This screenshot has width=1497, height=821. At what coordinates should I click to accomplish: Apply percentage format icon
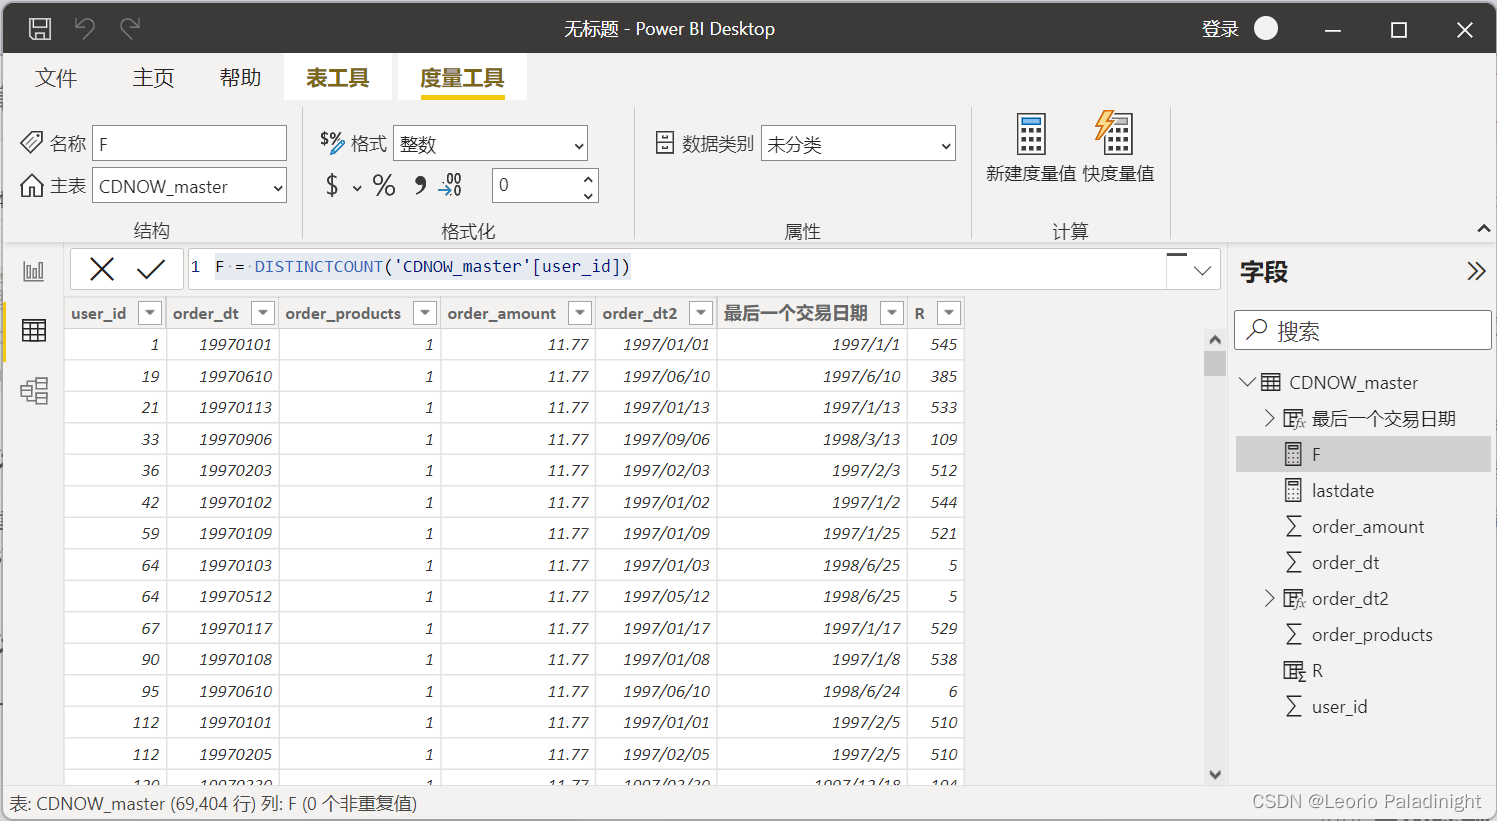pos(384,185)
